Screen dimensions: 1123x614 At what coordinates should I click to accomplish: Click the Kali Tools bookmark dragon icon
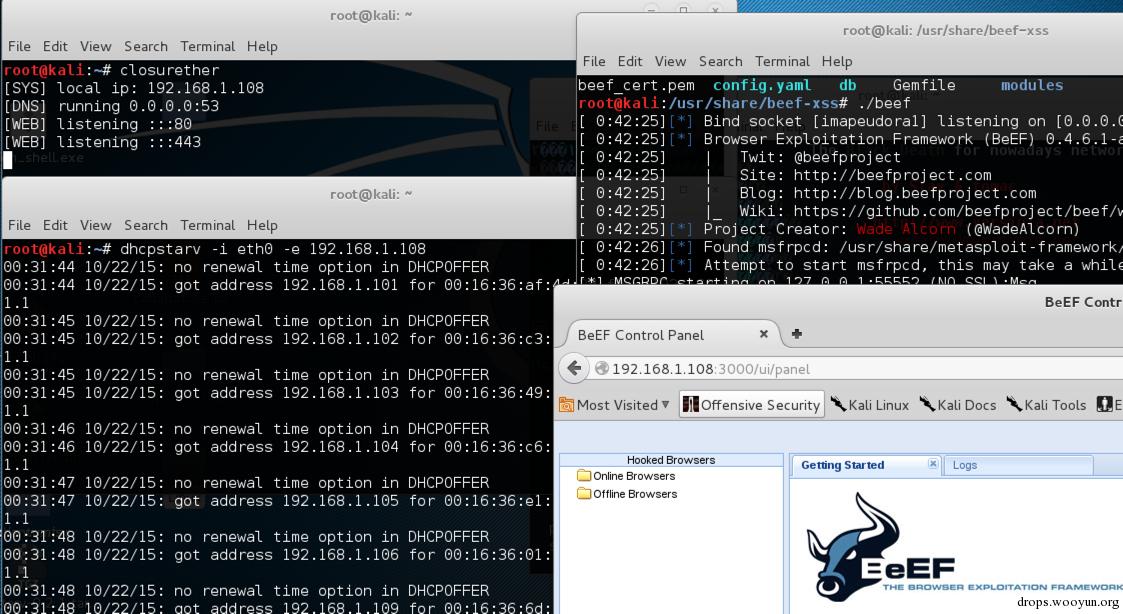1013,405
